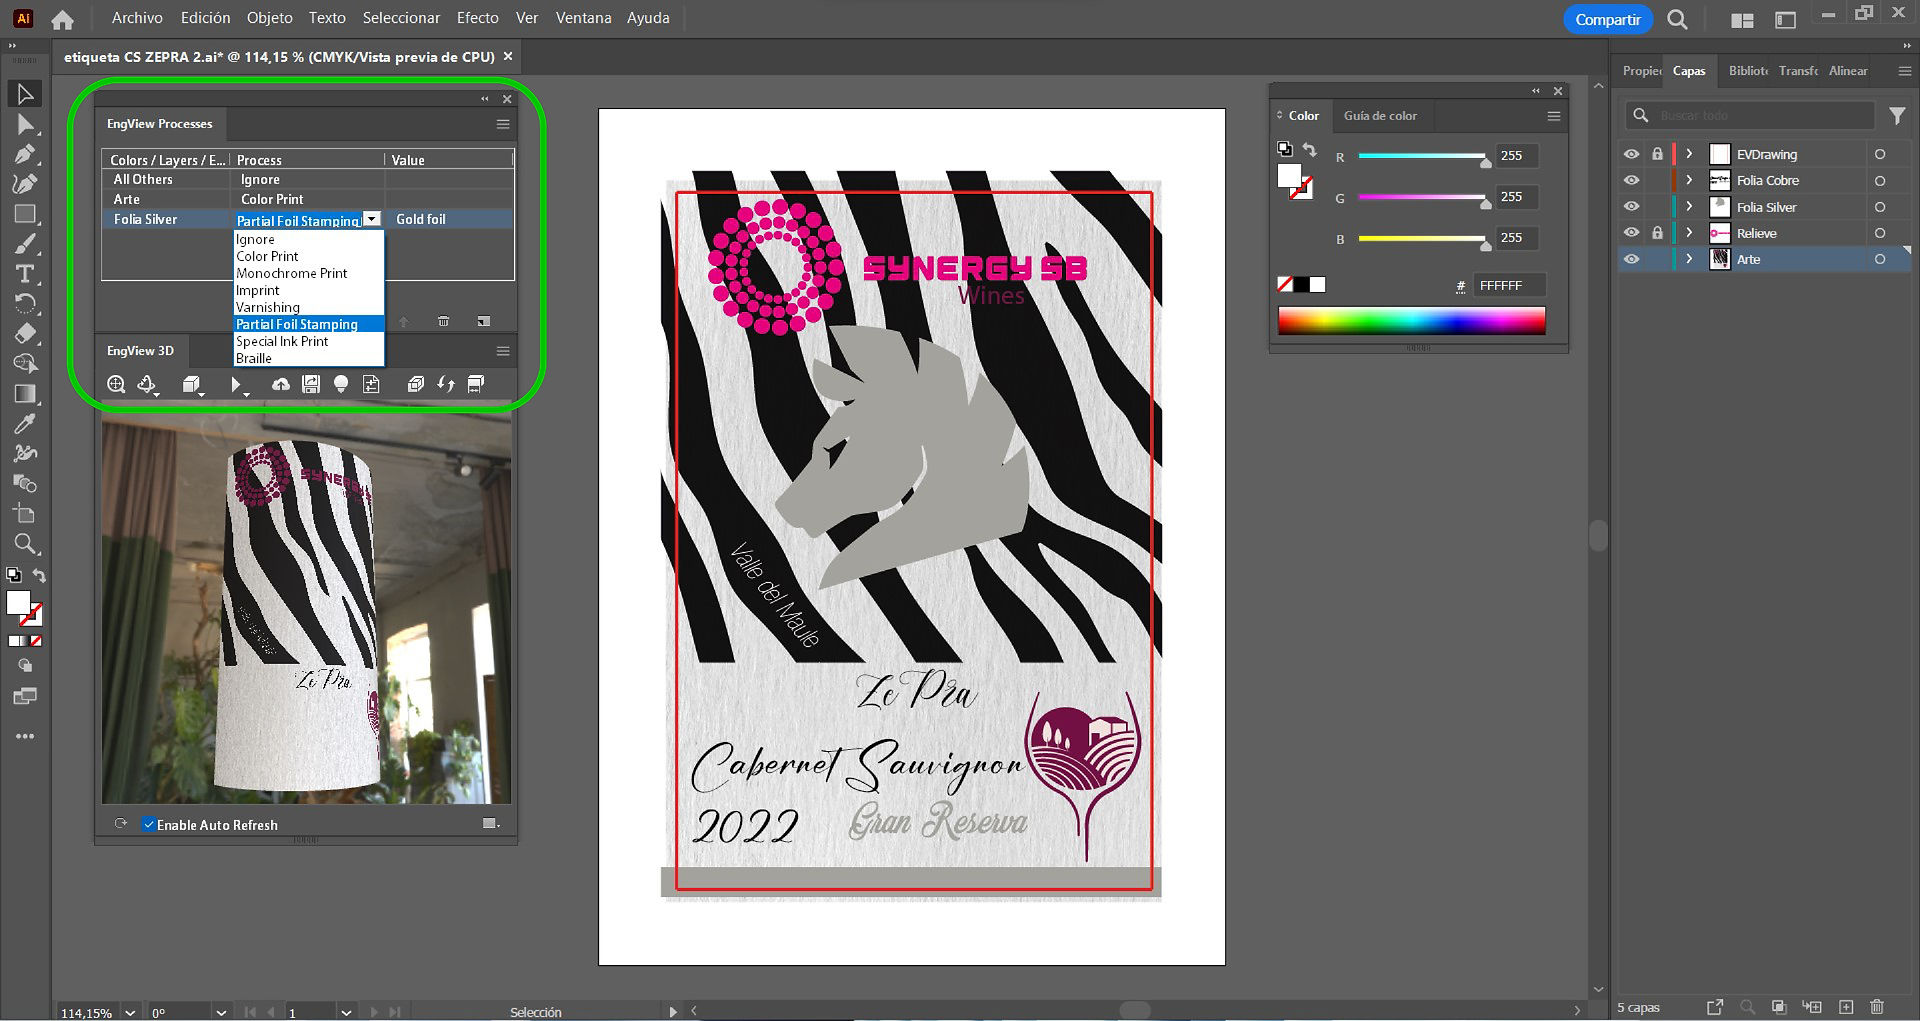Select the Rotate tool

pos(25,304)
